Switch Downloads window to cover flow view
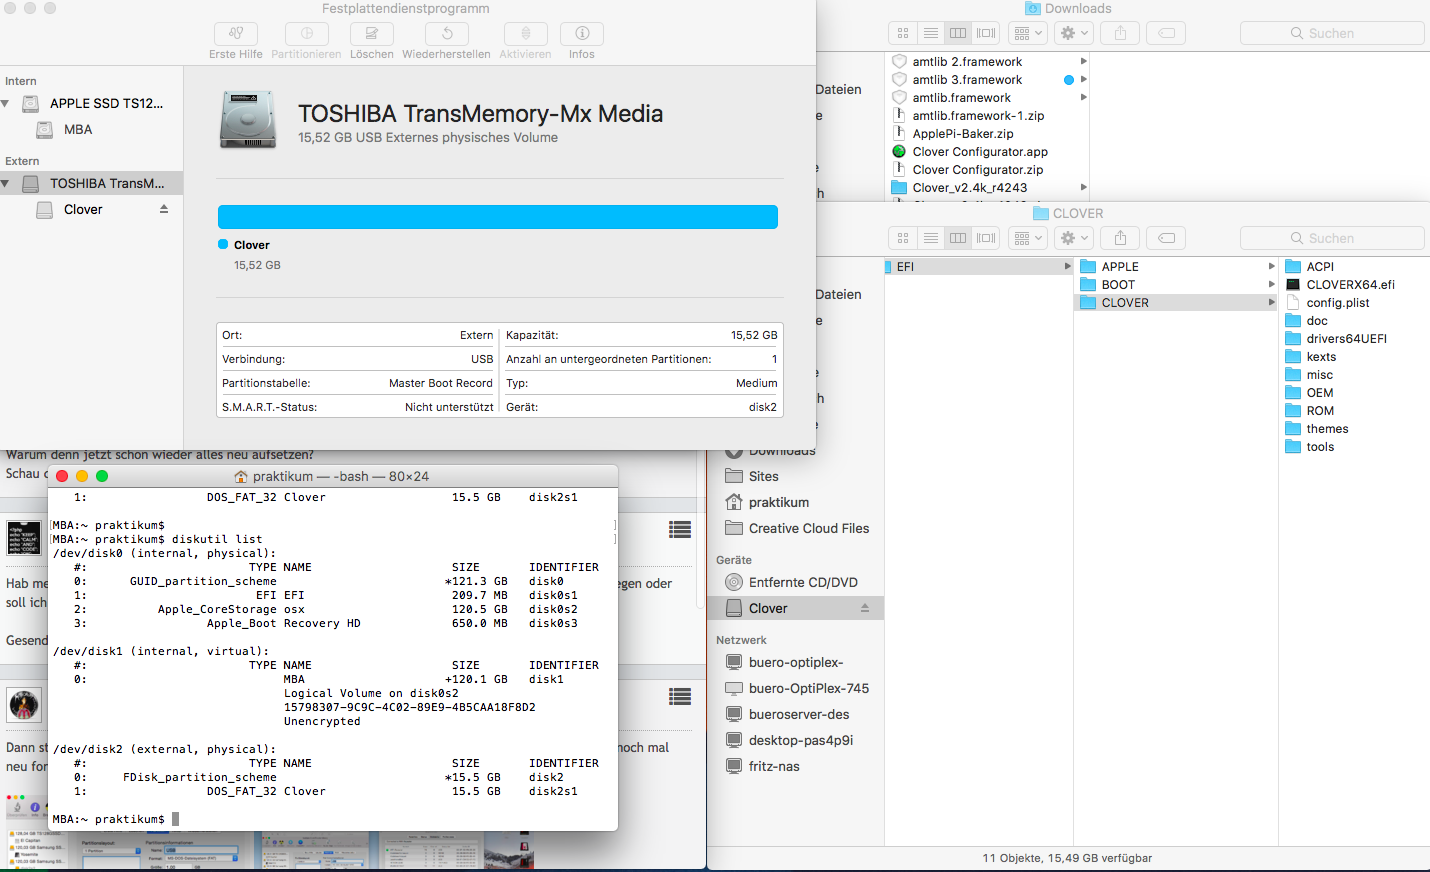The height and width of the screenshot is (872, 1430). click(986, 33)
